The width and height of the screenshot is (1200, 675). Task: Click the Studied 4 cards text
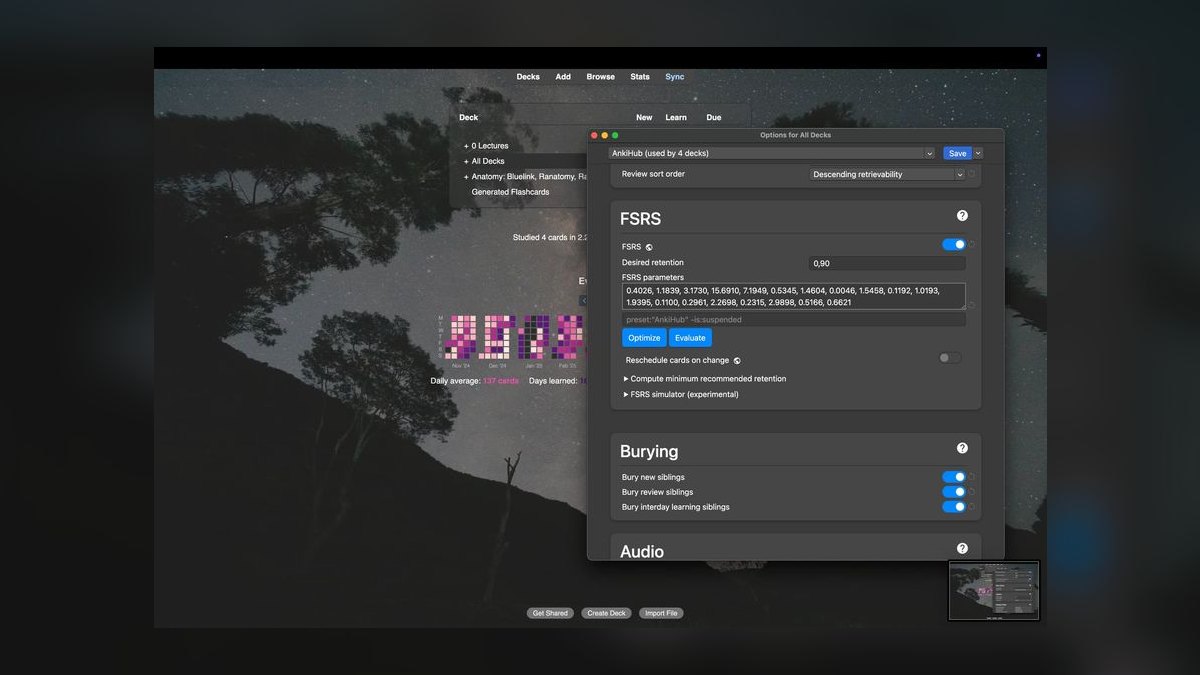[550, 238]
